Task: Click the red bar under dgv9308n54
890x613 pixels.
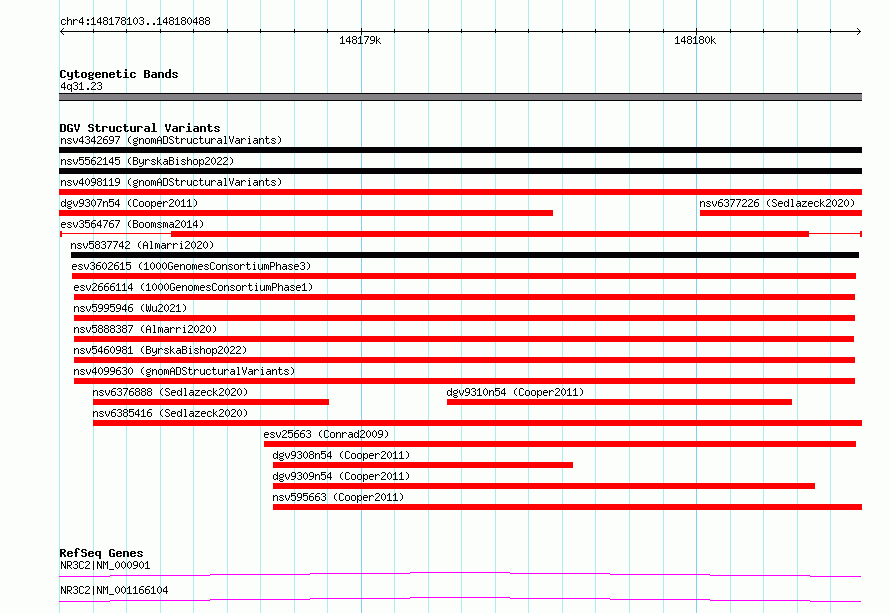Action: coord(423,465)
